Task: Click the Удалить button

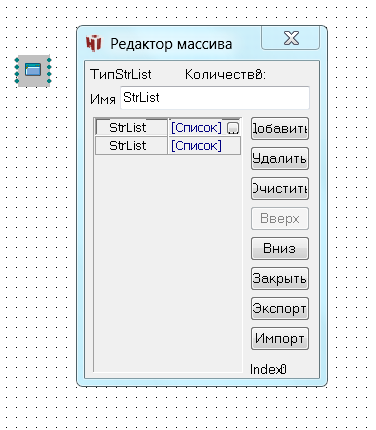Action: click(280, 159)
